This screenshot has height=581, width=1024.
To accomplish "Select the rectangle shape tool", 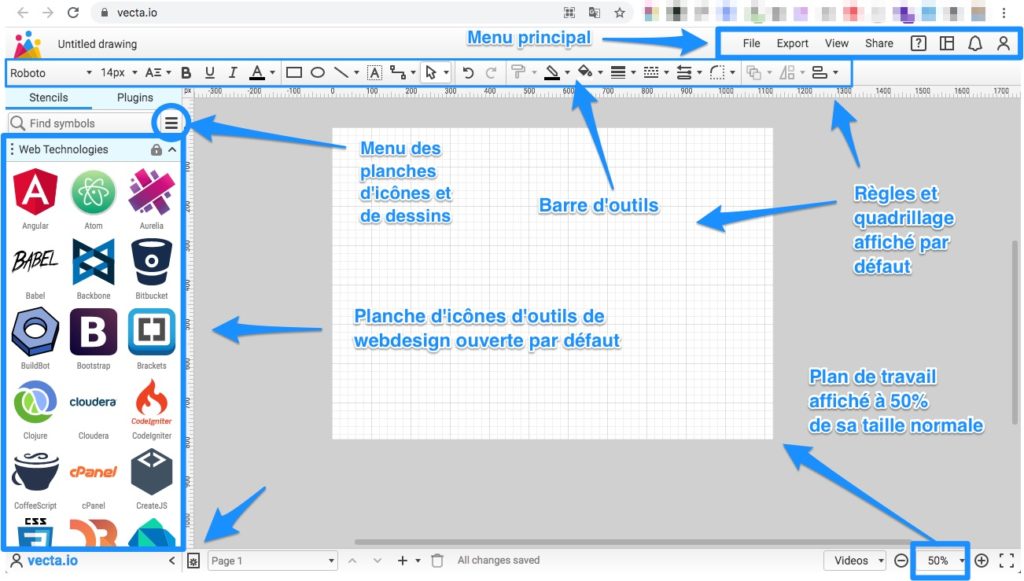I will click(x=294, y=72).
